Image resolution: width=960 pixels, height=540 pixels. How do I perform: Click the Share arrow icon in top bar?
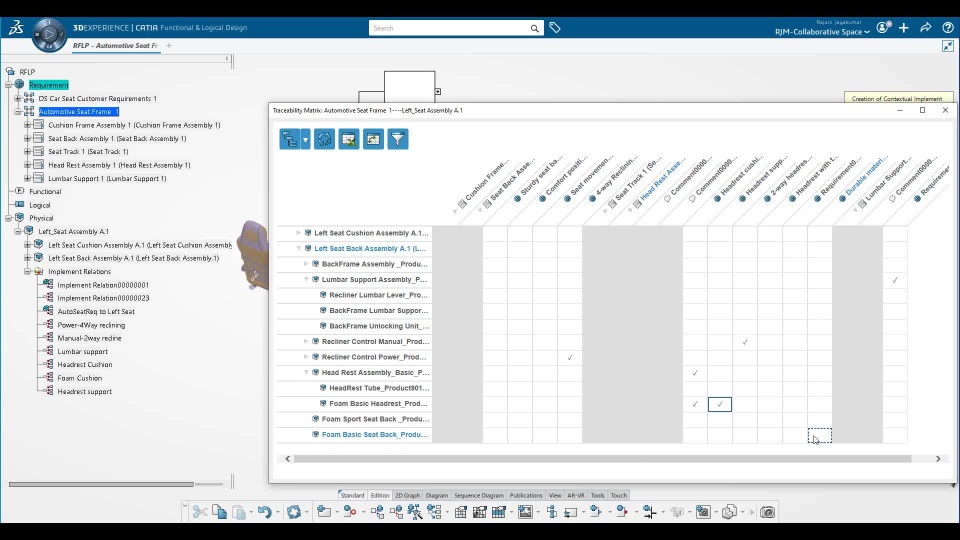tap(926, 28)
